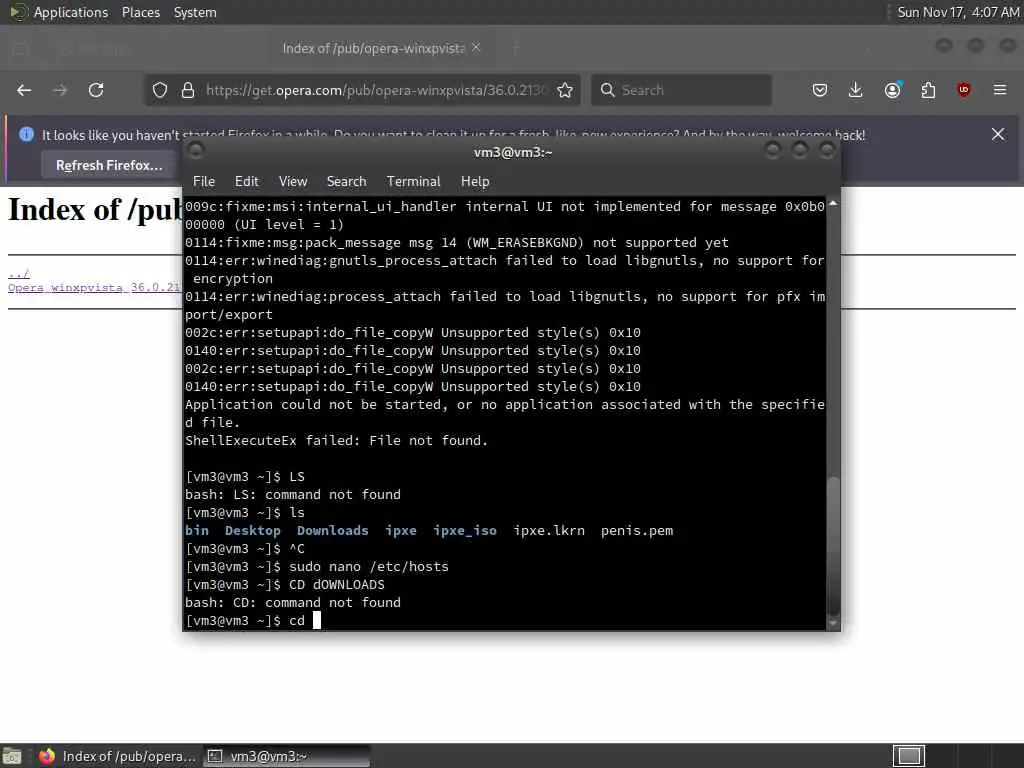Image resolution: width=1024 pixels, height=768 pixels.
Task: Open the Applications menu in top panel
Action: click(x=71, y=12)
